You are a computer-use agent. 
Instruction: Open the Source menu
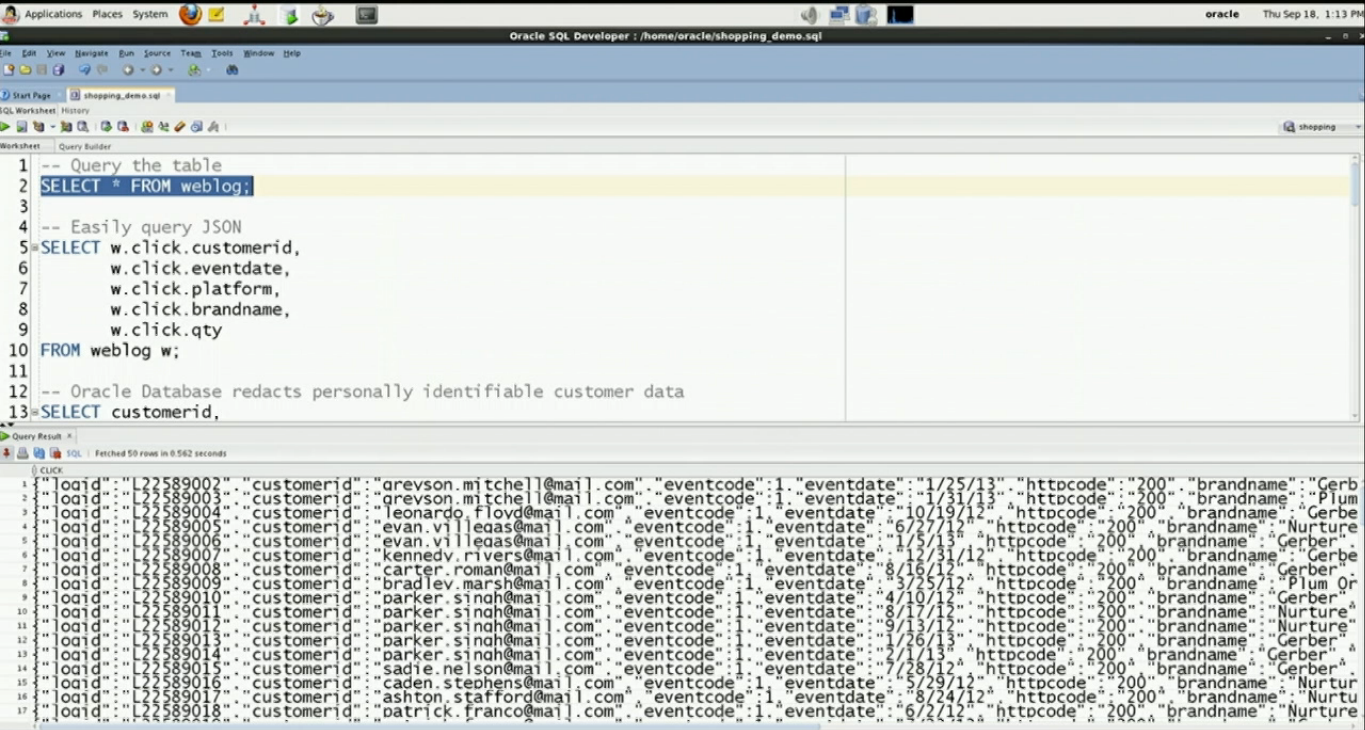[x=157, y=53]
